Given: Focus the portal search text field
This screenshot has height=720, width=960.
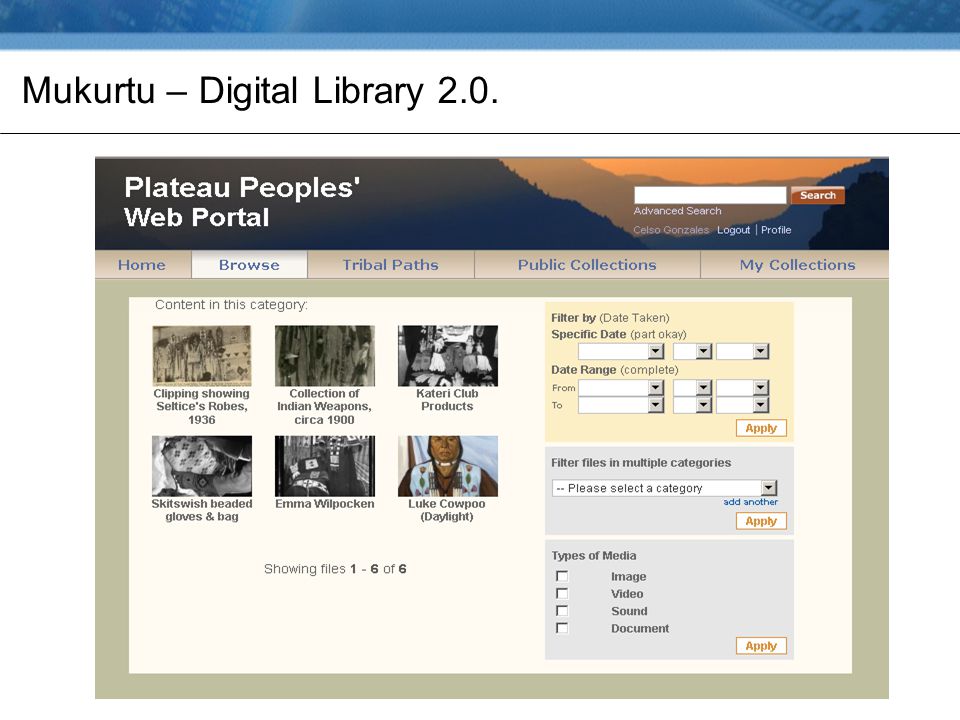Looking at the screenshot, I should pyautogui.click(x=710, y=195).
